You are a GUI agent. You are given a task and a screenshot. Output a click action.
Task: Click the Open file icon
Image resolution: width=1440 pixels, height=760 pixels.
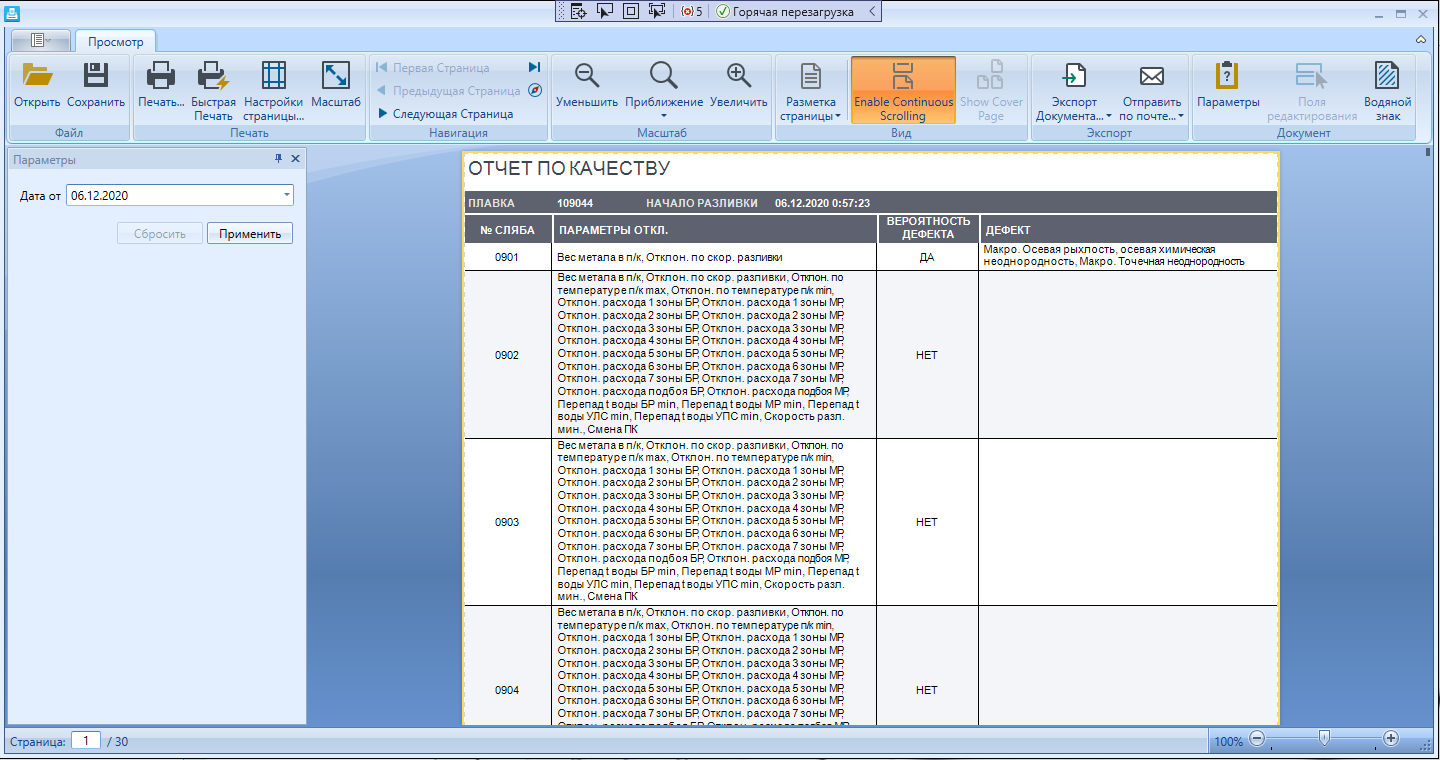pyautogui.click(x=37, y=76)
